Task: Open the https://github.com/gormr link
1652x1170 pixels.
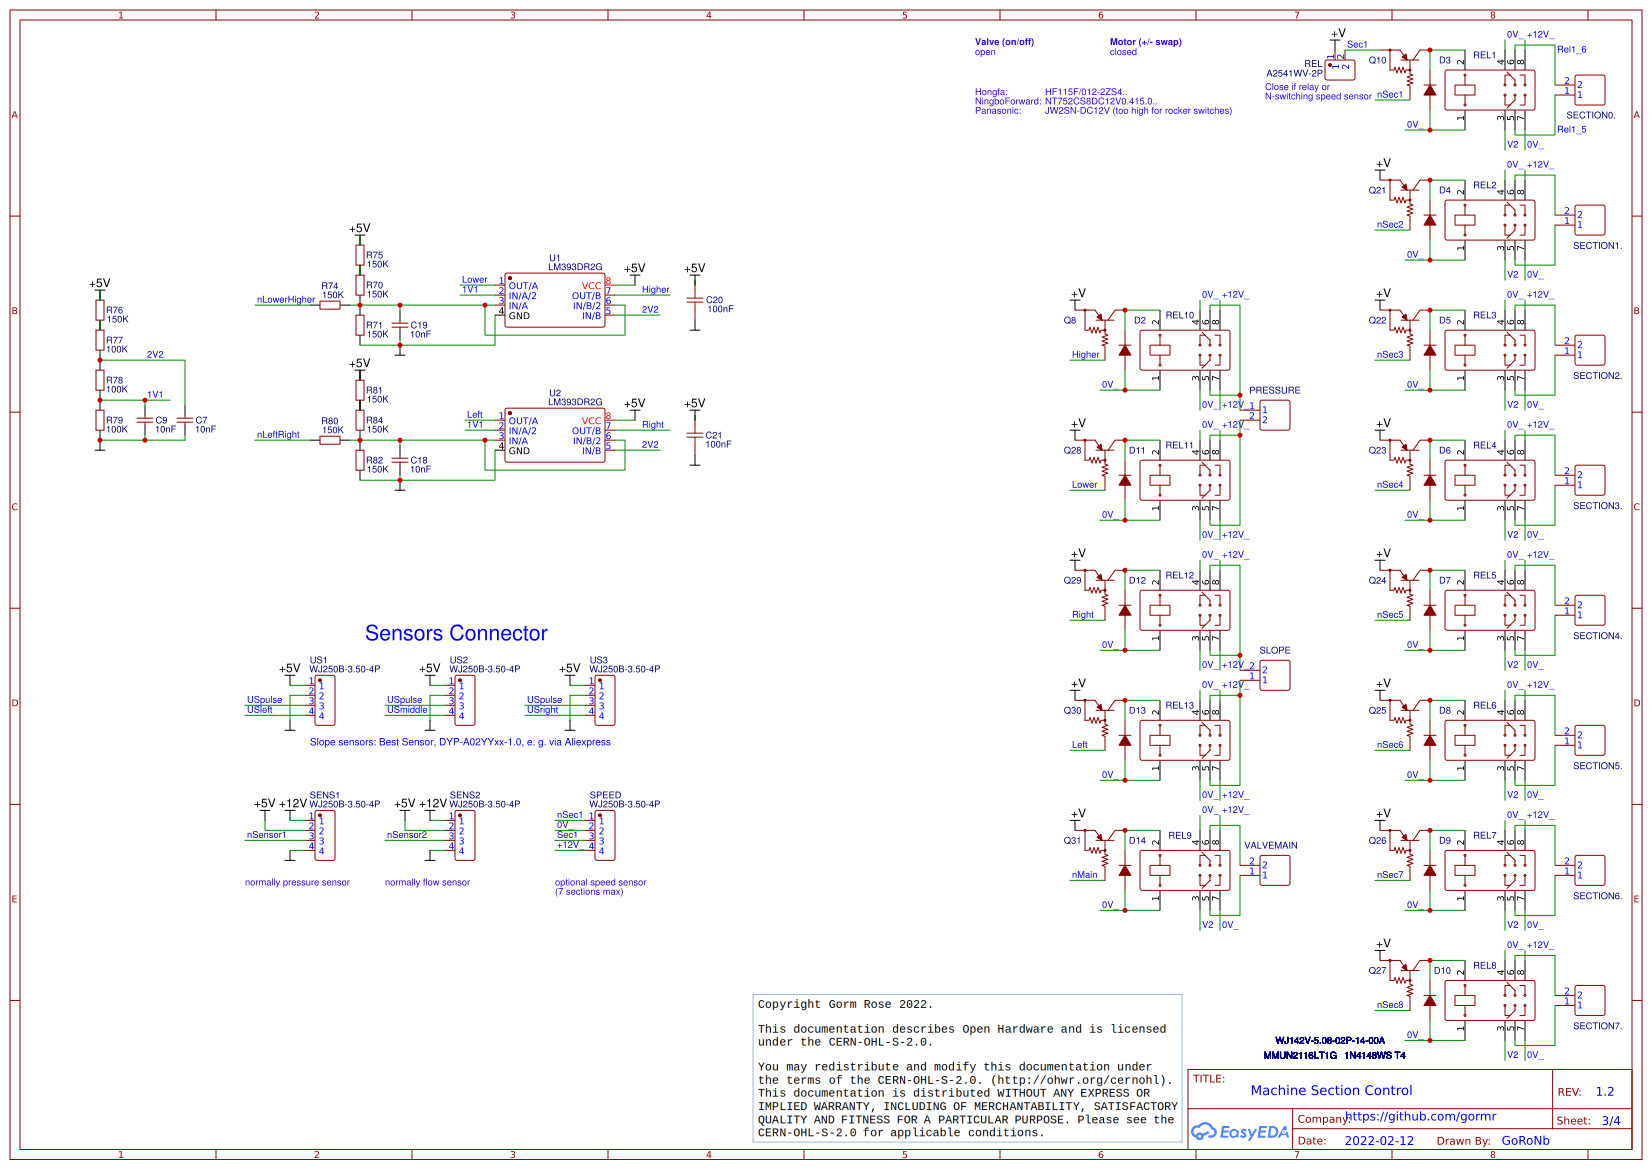Action: 1420,1117
